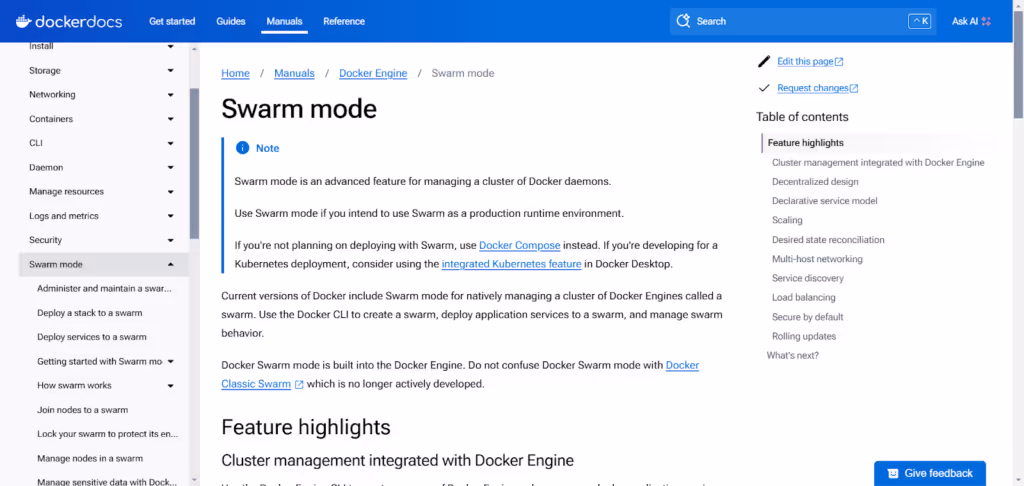Jump to Desired state reconciliation

coord(828,240)
